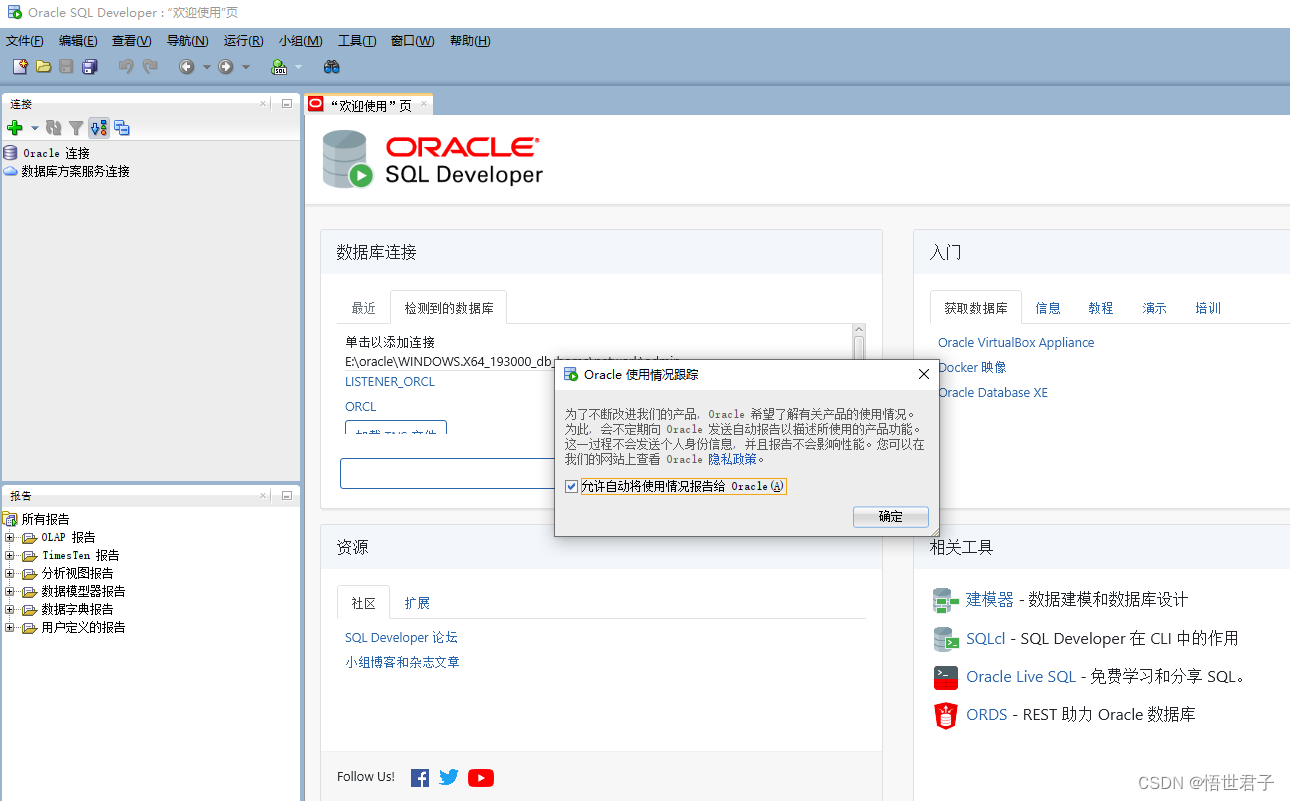Screen dimensions: 1290x801
Task: Click the Save All toolbar icon
Action: [x=90, y=66]
